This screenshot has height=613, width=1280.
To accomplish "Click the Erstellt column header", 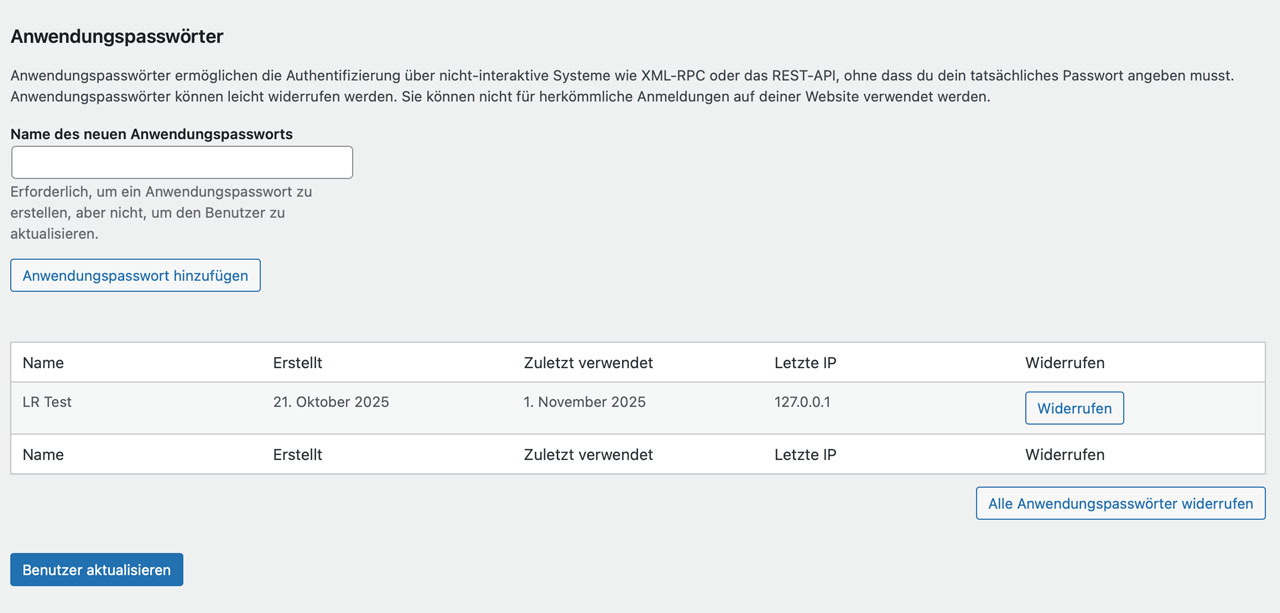I will click(x=297, y=362).
